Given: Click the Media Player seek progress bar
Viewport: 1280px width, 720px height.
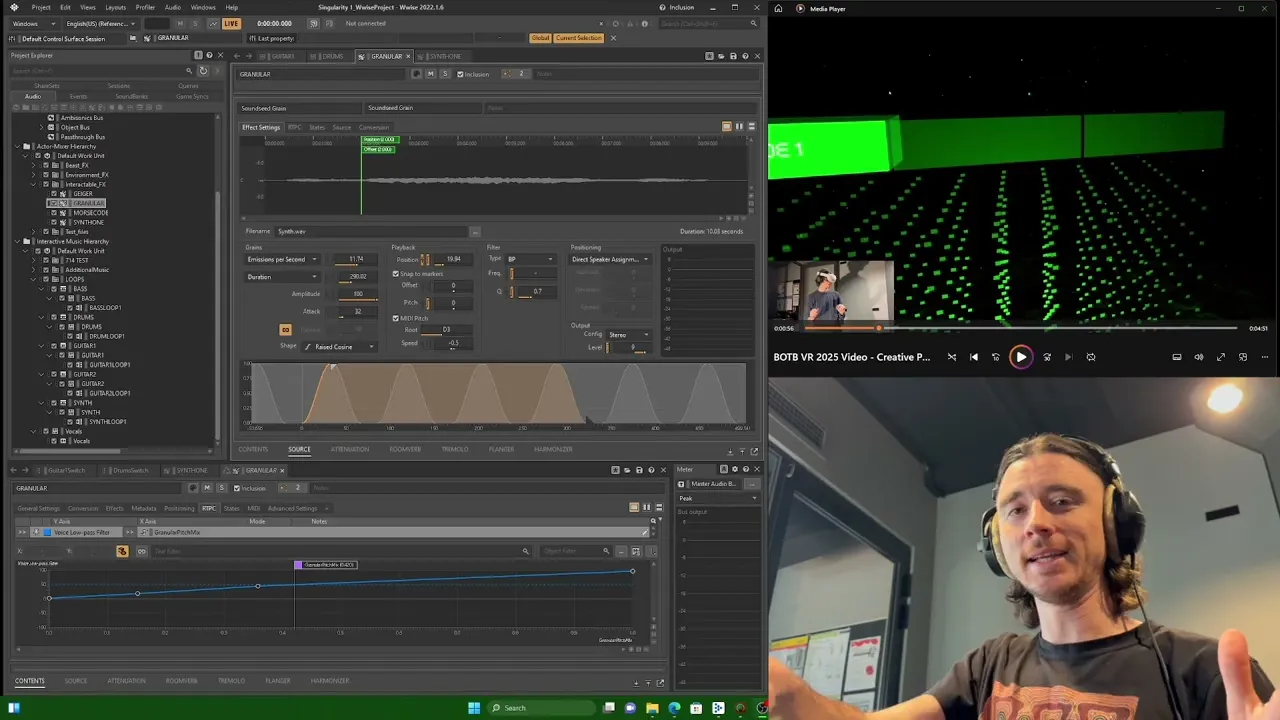Looking at the screenshot, I should [x=1020, y=328].
